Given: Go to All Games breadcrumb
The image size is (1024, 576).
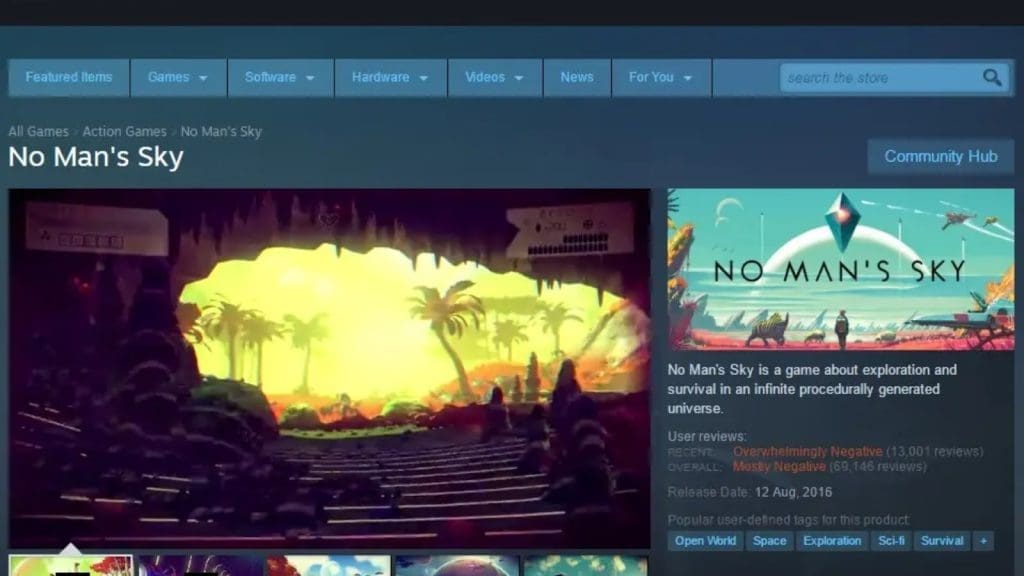Looking at the screenshot, I should click(38, 131).
